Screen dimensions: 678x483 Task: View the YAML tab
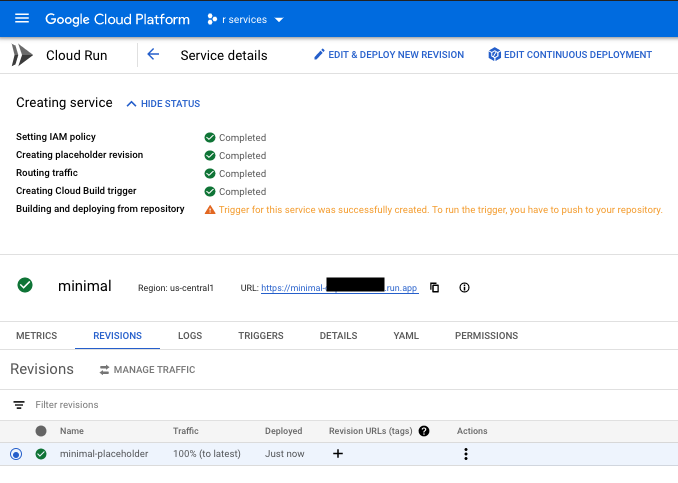(x=406, y=336)
